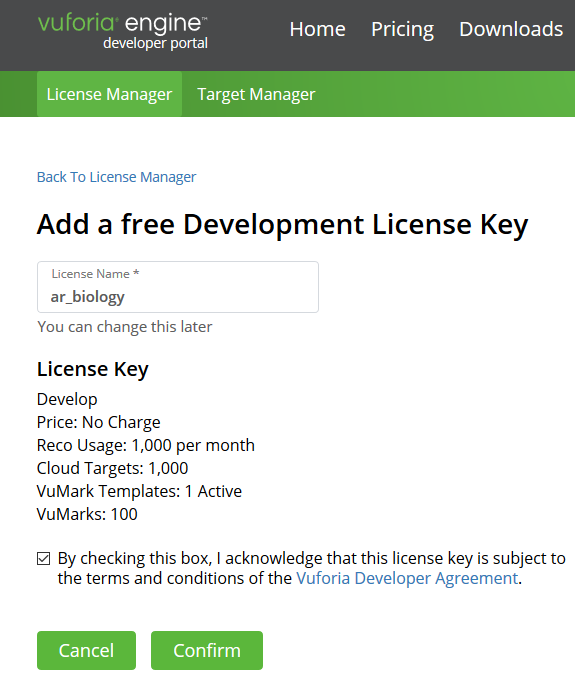The image size is (575, 679).
Task: Focus the License Name input field
Action: (178, 287)
